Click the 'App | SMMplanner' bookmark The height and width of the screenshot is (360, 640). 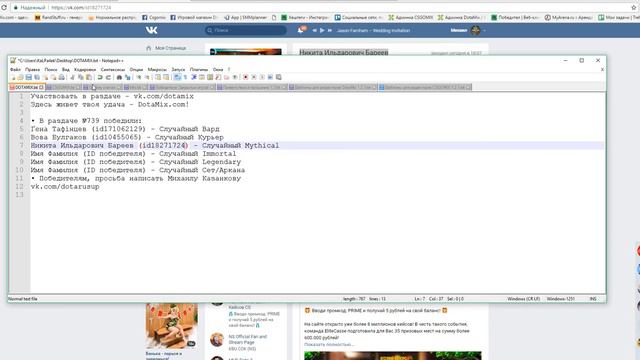(245, 18)
